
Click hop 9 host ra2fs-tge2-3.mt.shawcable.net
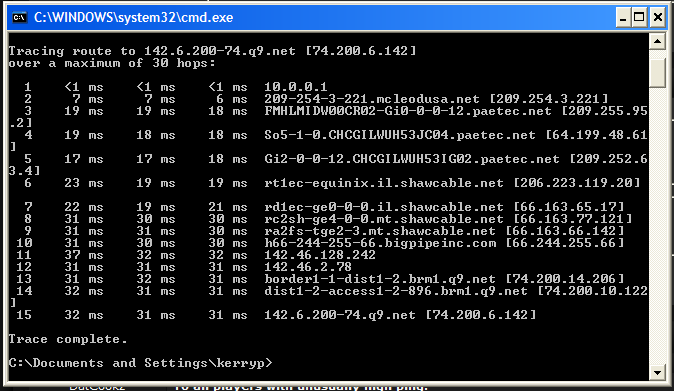pos(380,232)
